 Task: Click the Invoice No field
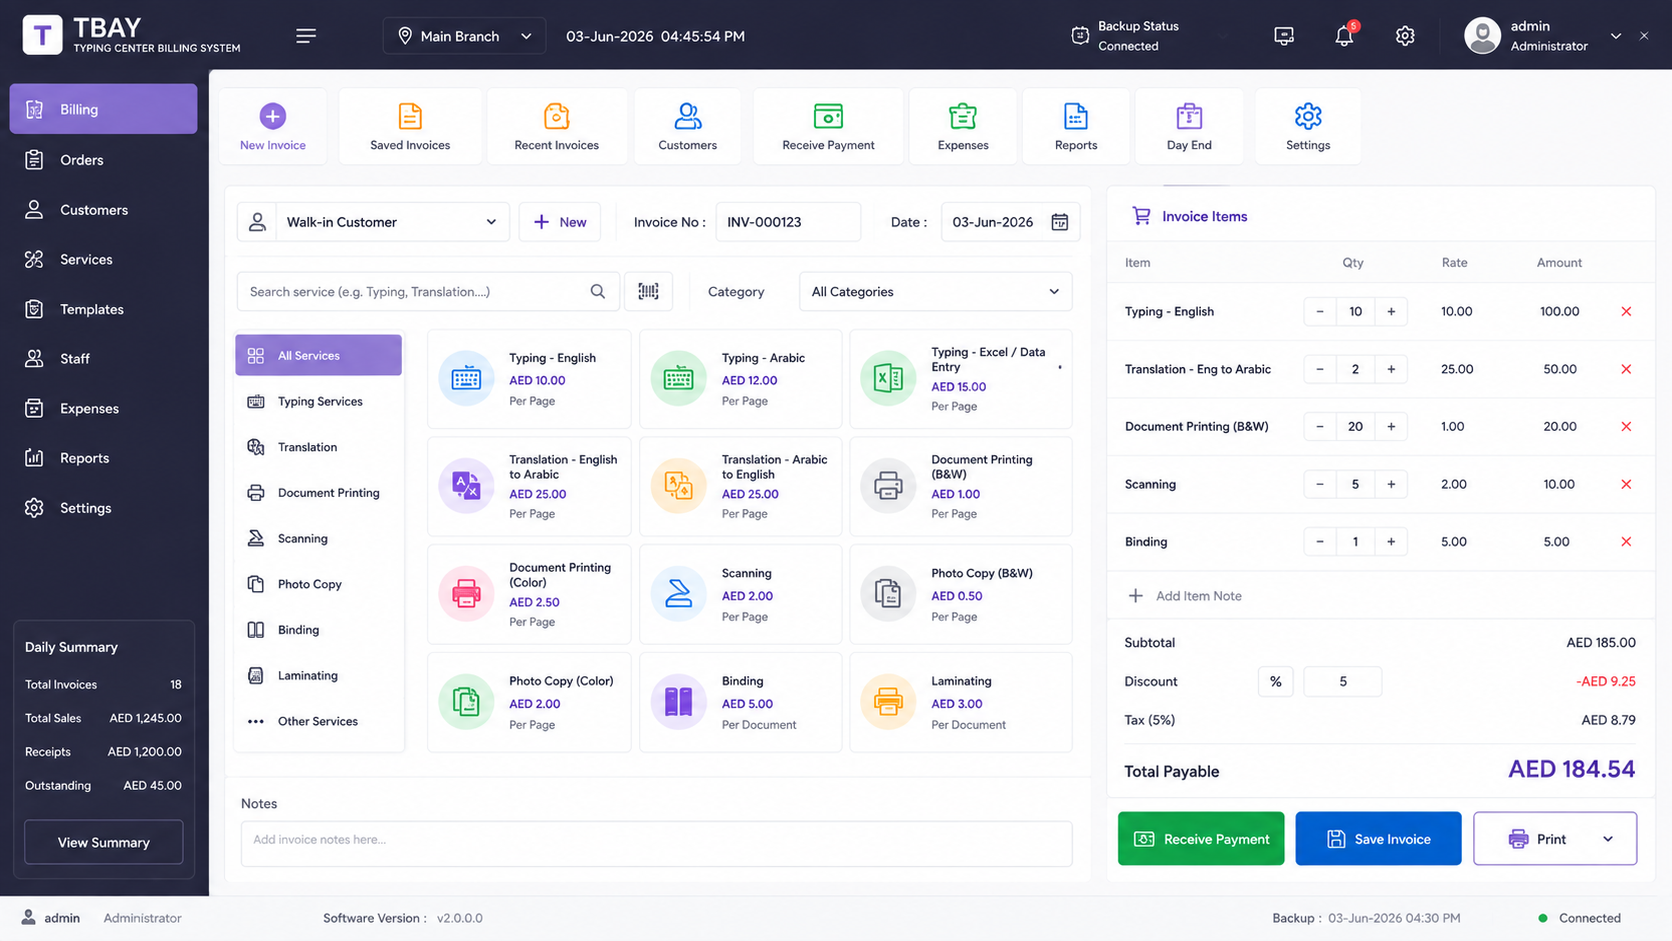pyautogui.click(x=788, y=222)
